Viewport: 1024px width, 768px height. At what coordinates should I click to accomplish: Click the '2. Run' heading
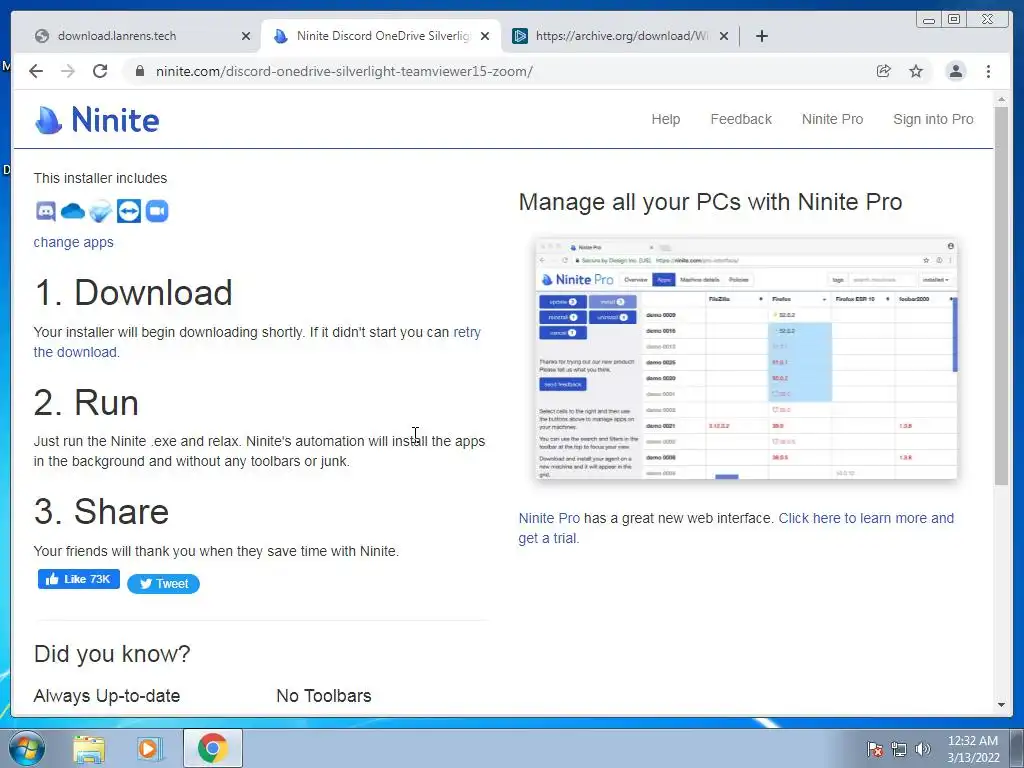[86, 402]
